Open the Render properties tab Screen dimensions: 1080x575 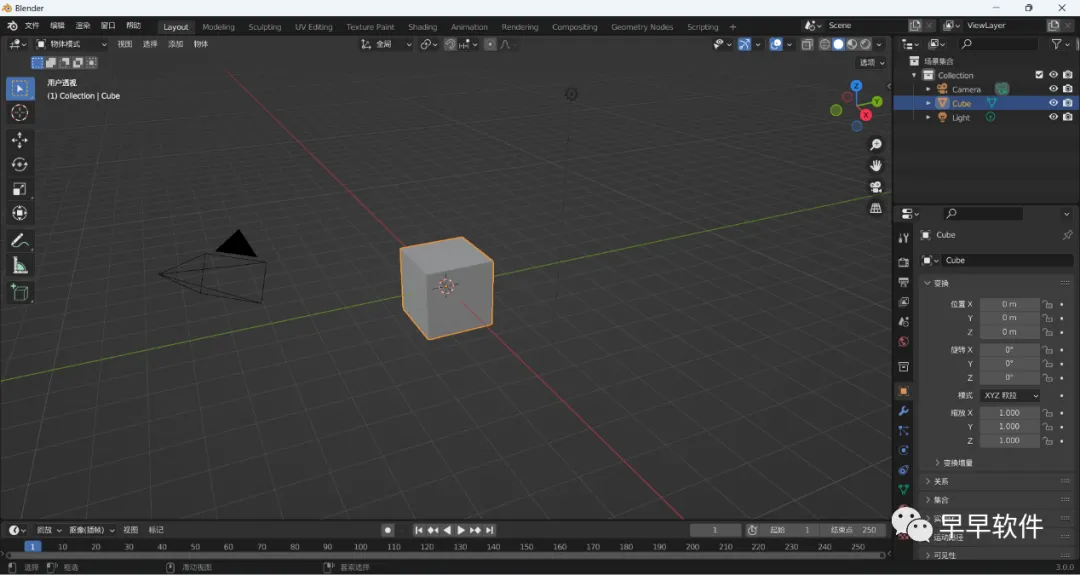[x=904, y=262]
